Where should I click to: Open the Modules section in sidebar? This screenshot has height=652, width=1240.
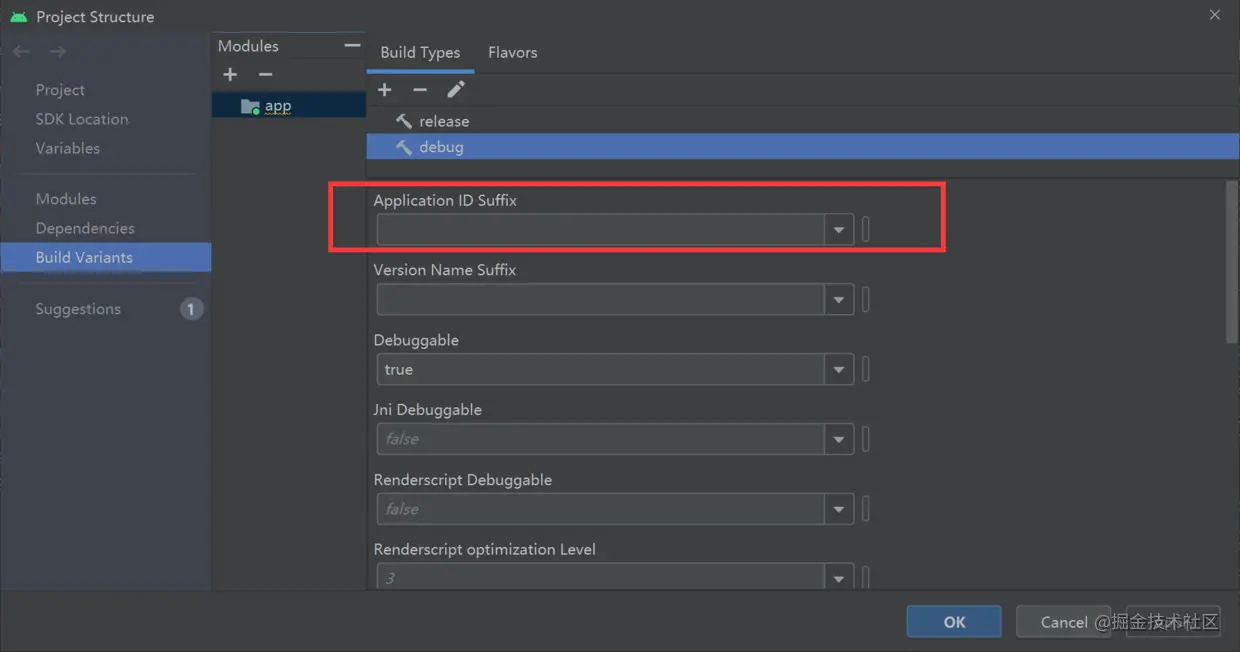[x=66, y=199]
